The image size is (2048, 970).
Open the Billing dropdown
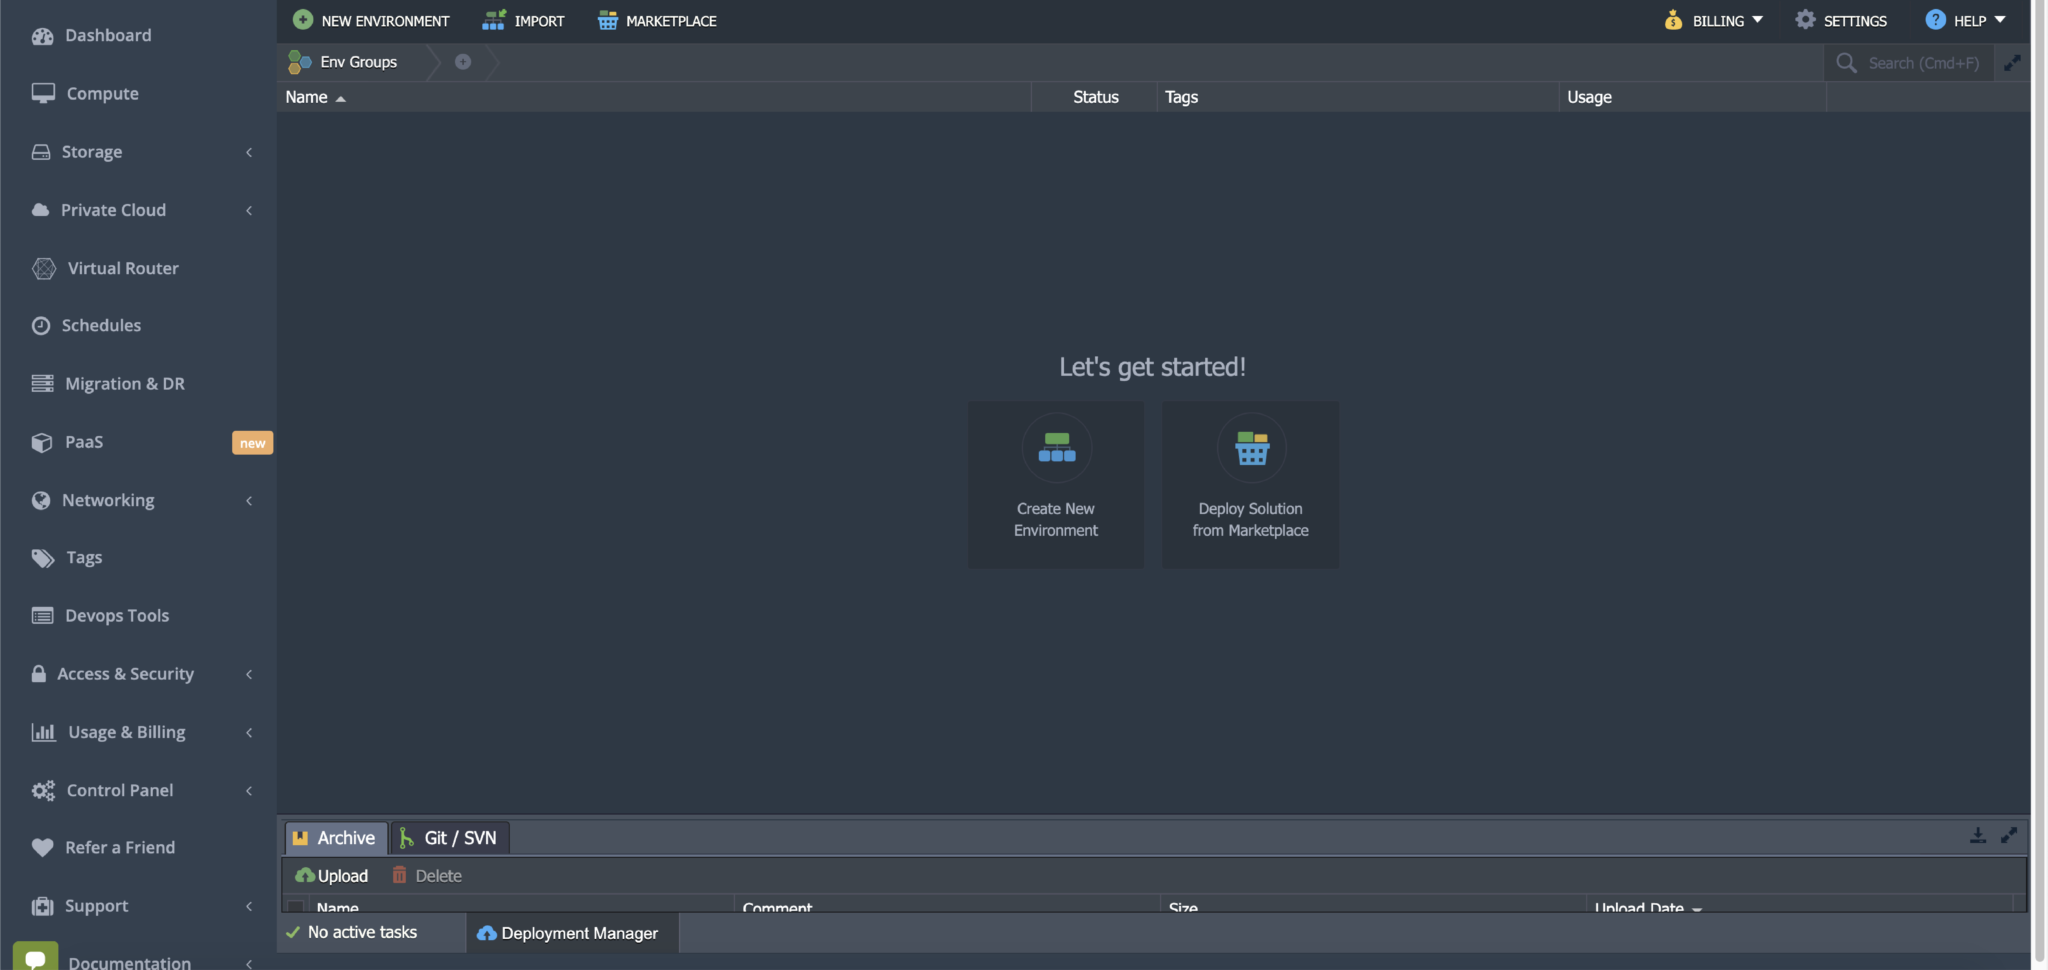(1713, 20)
